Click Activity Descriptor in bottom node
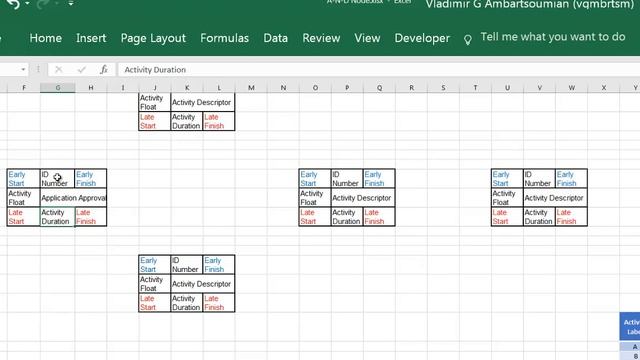Viewport: 640px width, 360px height. click(203, 284)
